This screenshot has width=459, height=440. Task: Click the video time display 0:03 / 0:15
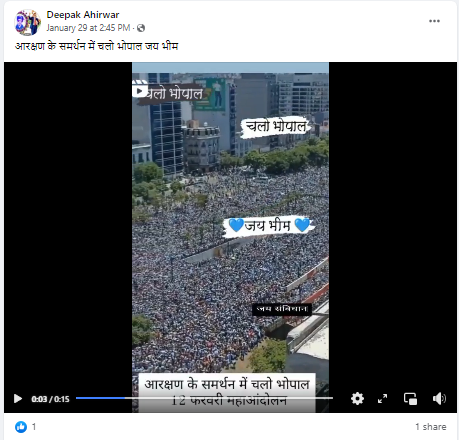[50, 399]
